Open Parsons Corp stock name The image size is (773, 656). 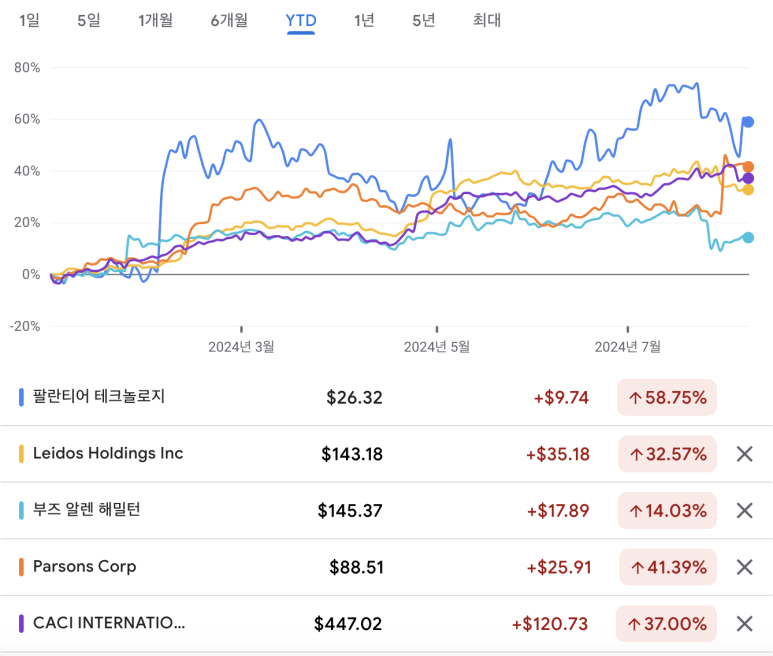84,566
